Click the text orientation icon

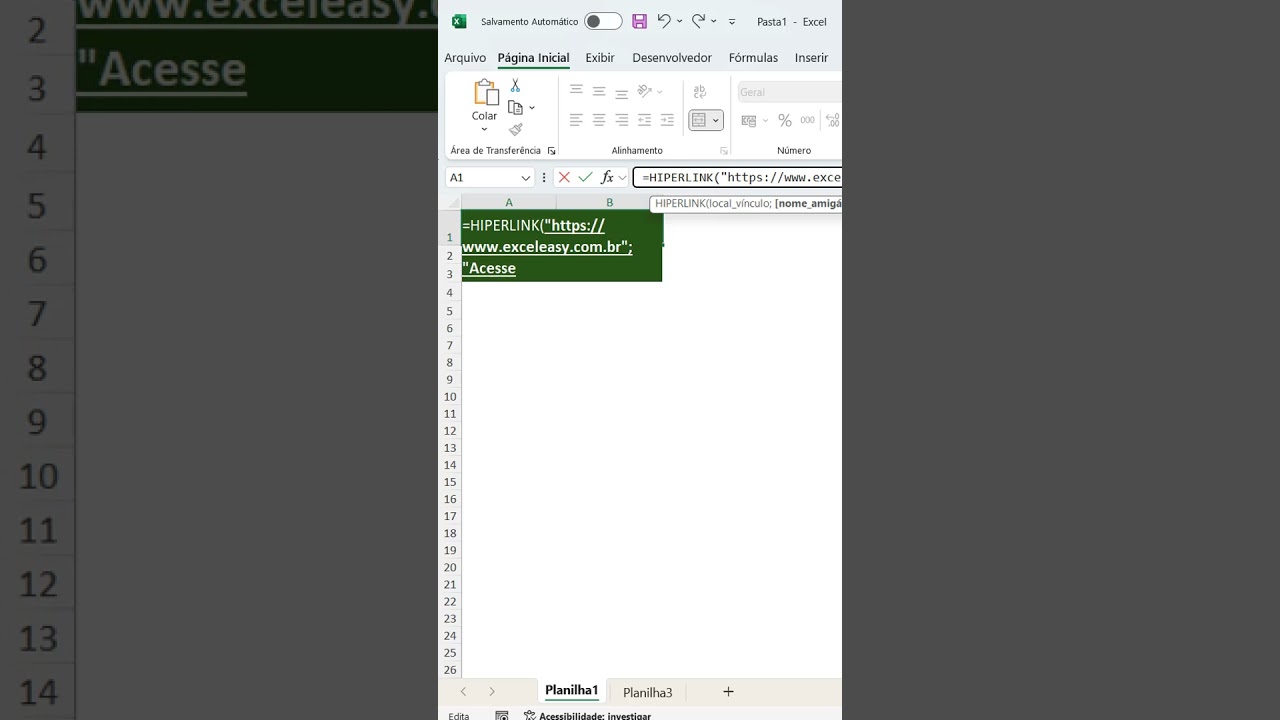(645, 91)
